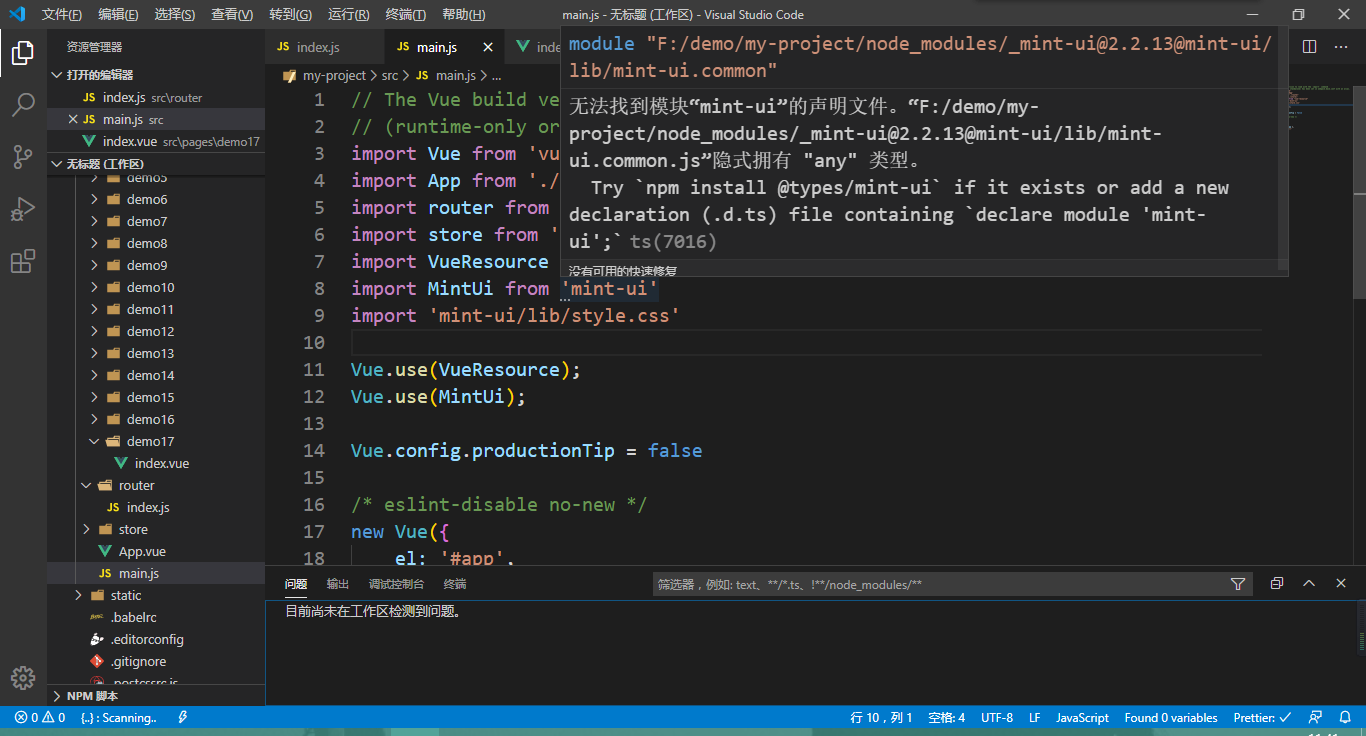
Task: Open Run and Debug view icon
Action: pyautogui.click(x=23, y=209)
